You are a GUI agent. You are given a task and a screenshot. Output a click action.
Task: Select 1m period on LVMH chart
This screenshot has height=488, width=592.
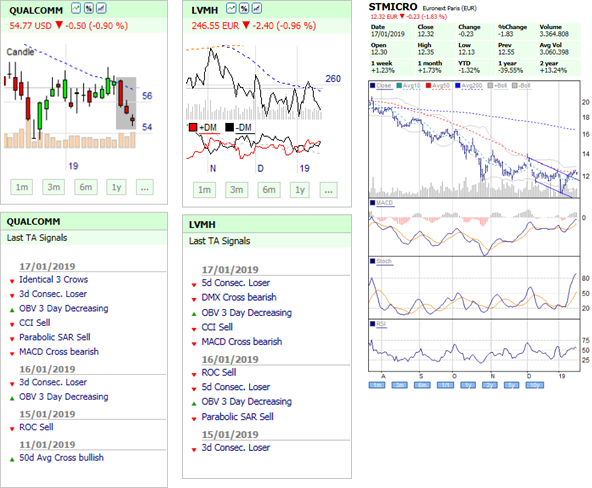[x=205, y=190]
